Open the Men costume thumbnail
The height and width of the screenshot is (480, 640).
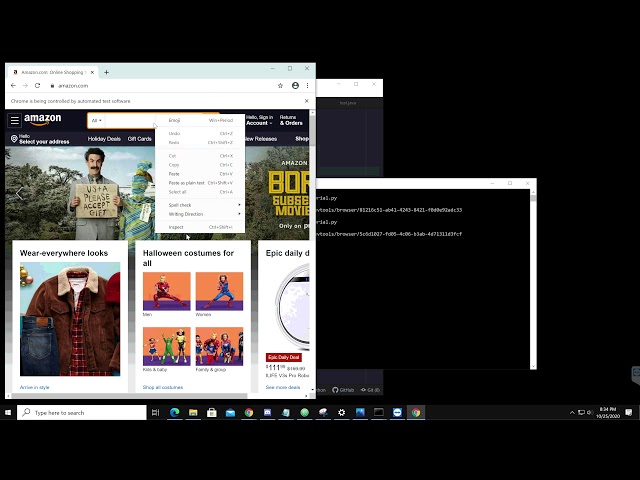point(167,291)
